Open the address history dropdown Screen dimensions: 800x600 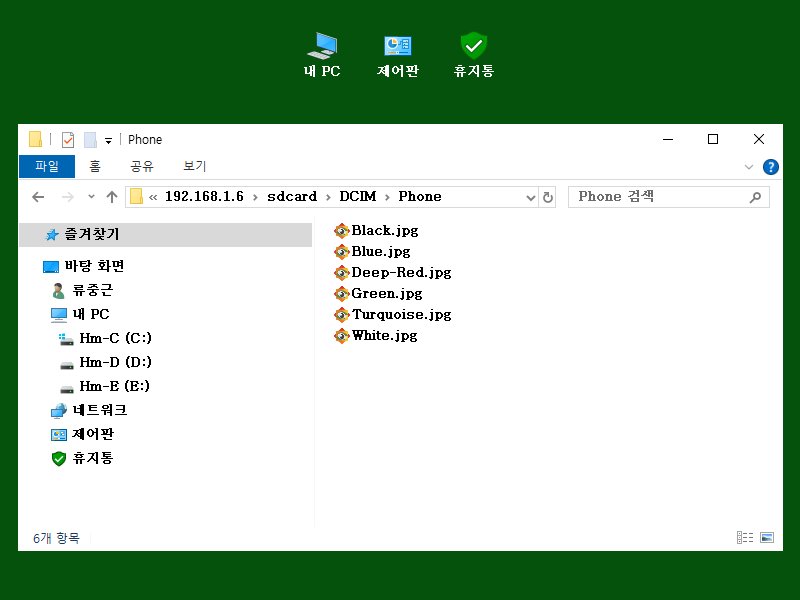(x=531, y=197)
